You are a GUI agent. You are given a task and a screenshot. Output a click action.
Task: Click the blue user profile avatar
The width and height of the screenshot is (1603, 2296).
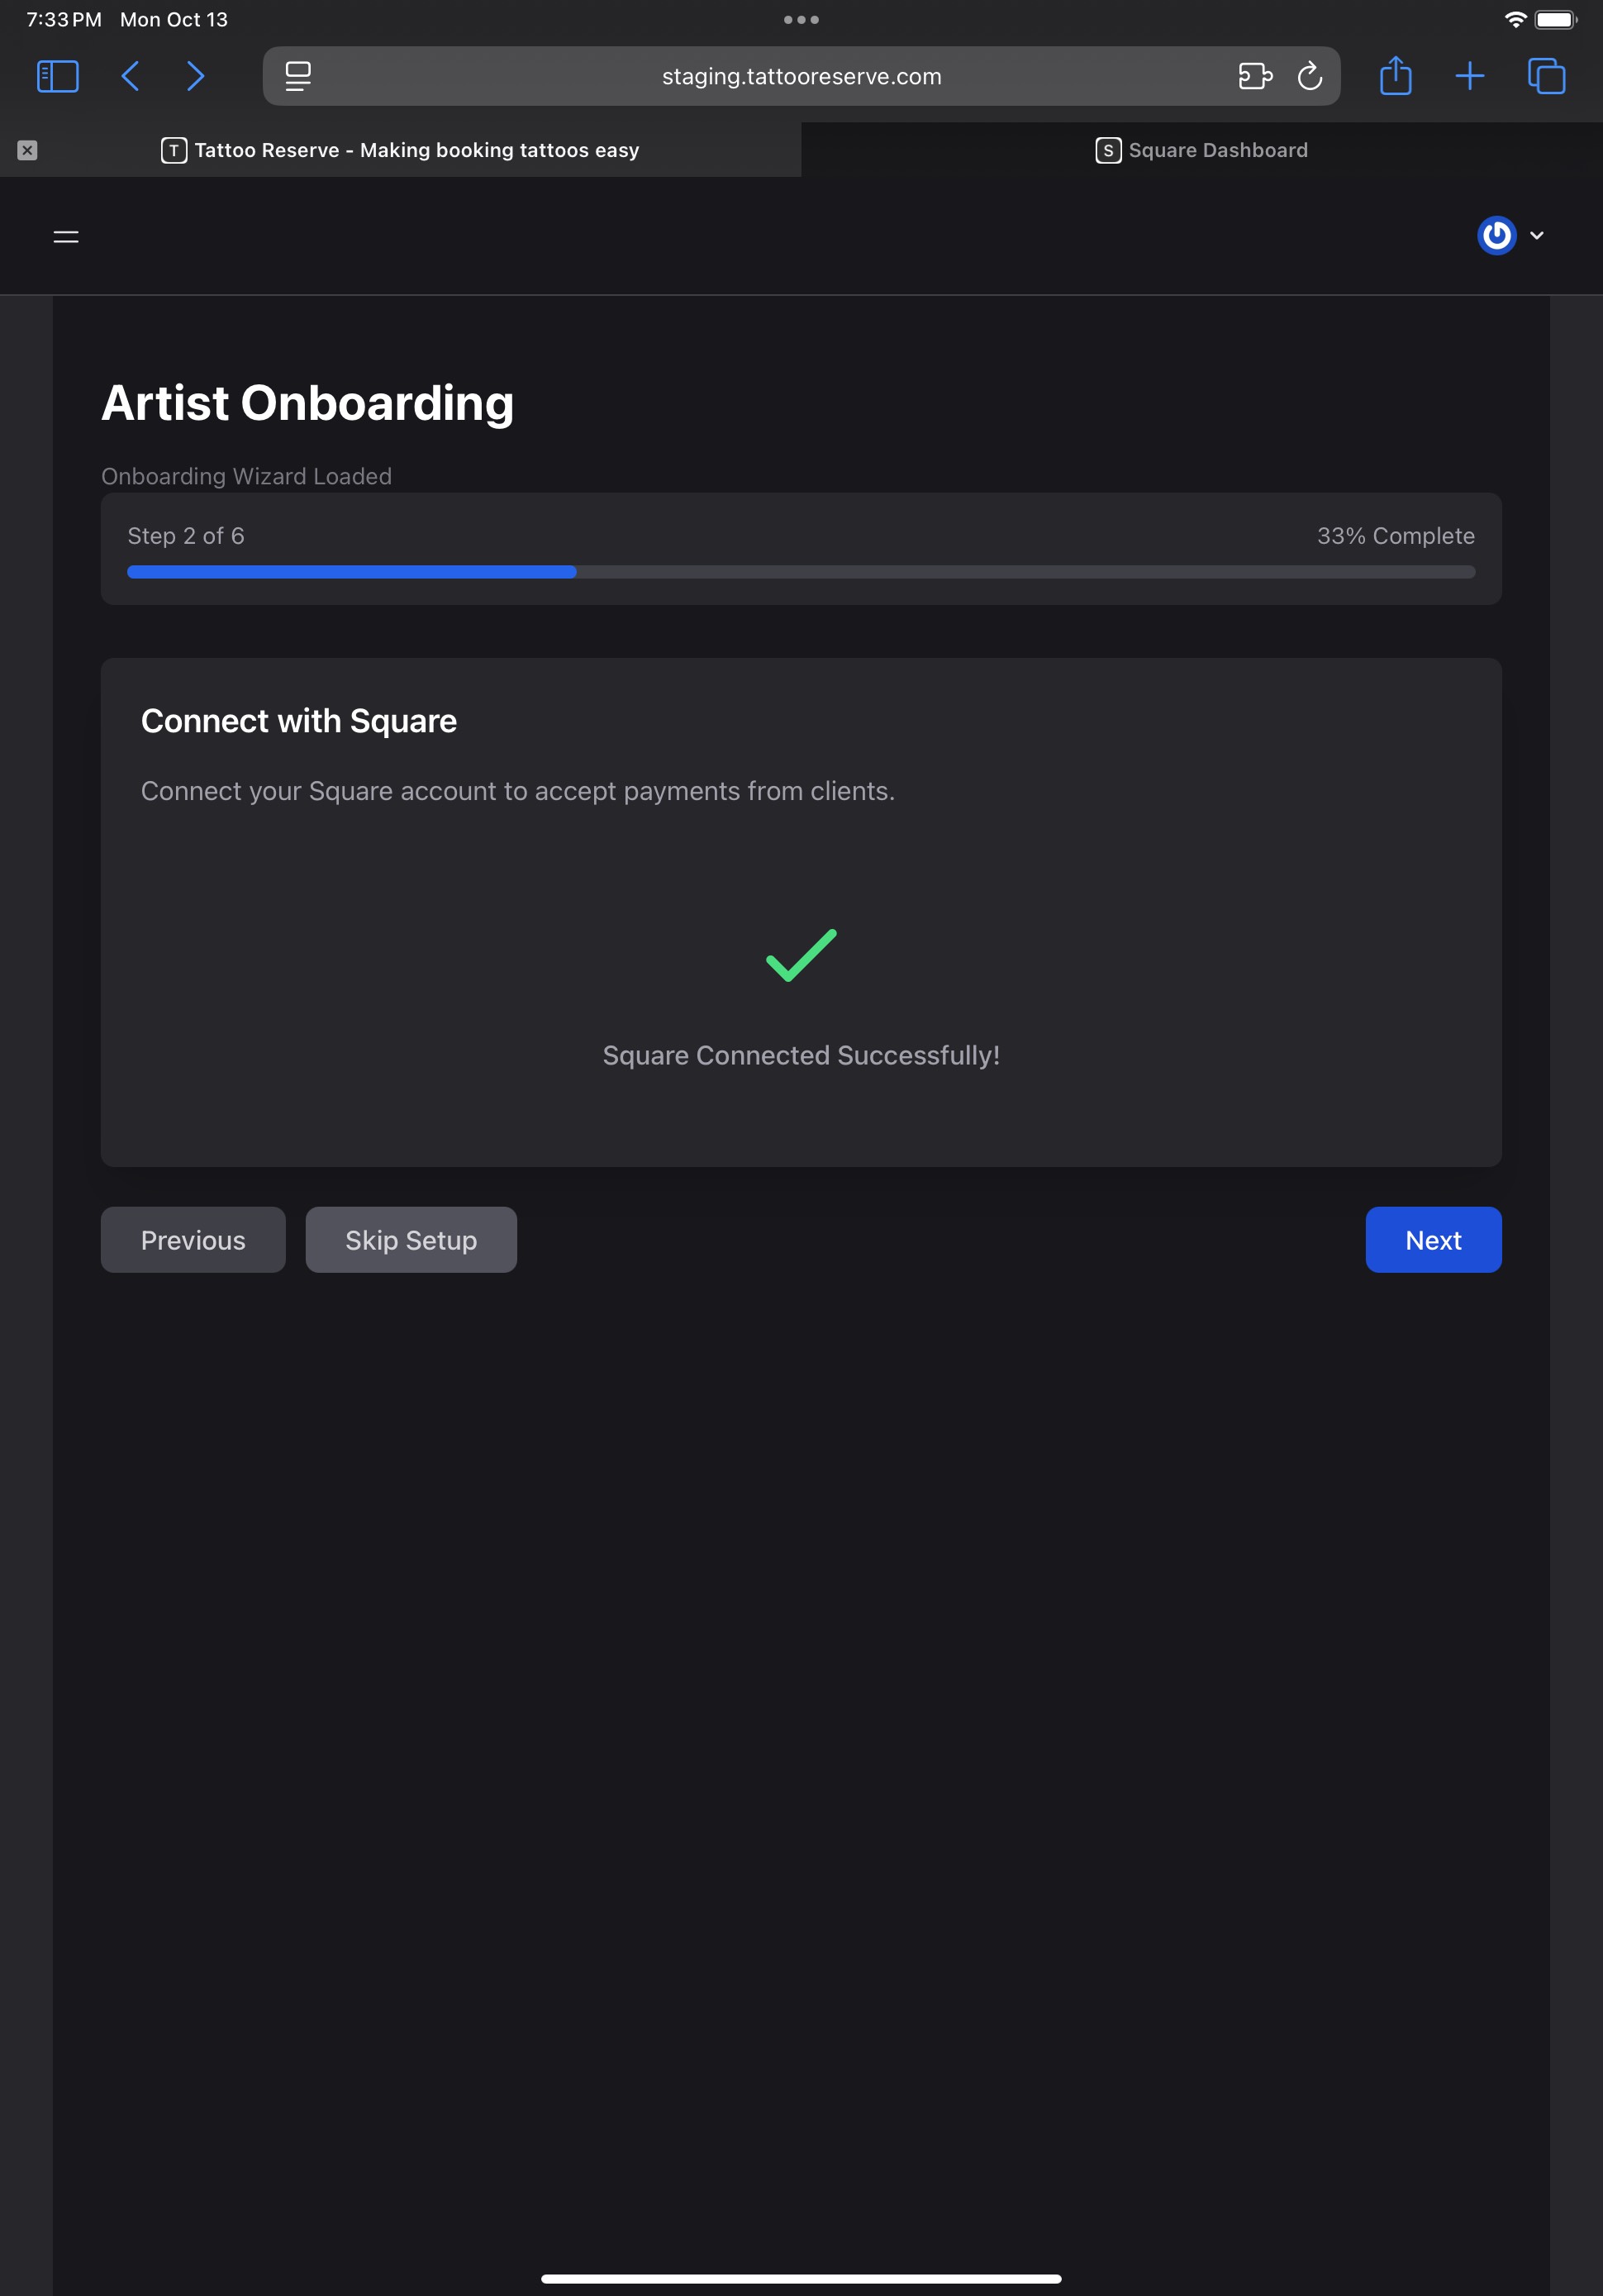click(x=1496, y=236)
